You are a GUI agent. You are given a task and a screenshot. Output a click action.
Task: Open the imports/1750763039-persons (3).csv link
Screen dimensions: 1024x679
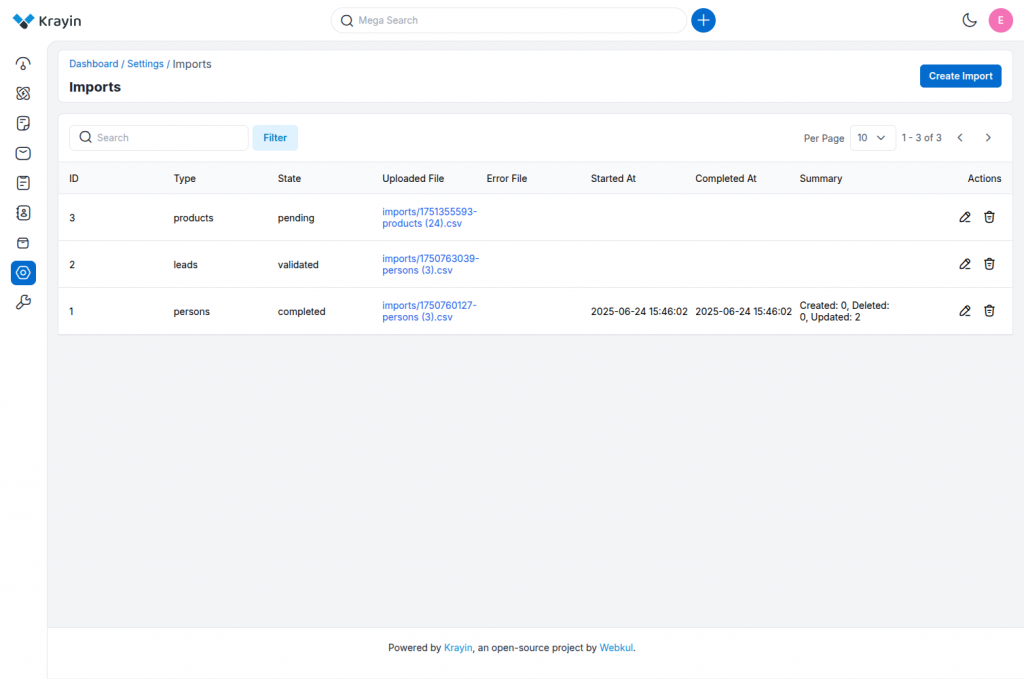pos(430,264)
